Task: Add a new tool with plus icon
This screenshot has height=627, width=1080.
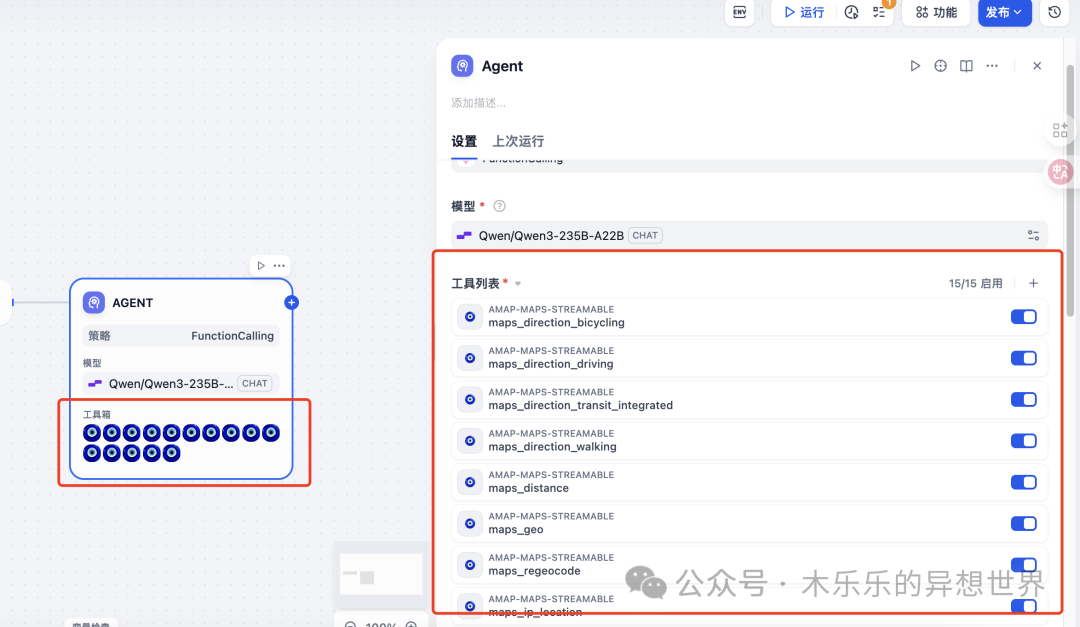Action: click(1033, 283)
